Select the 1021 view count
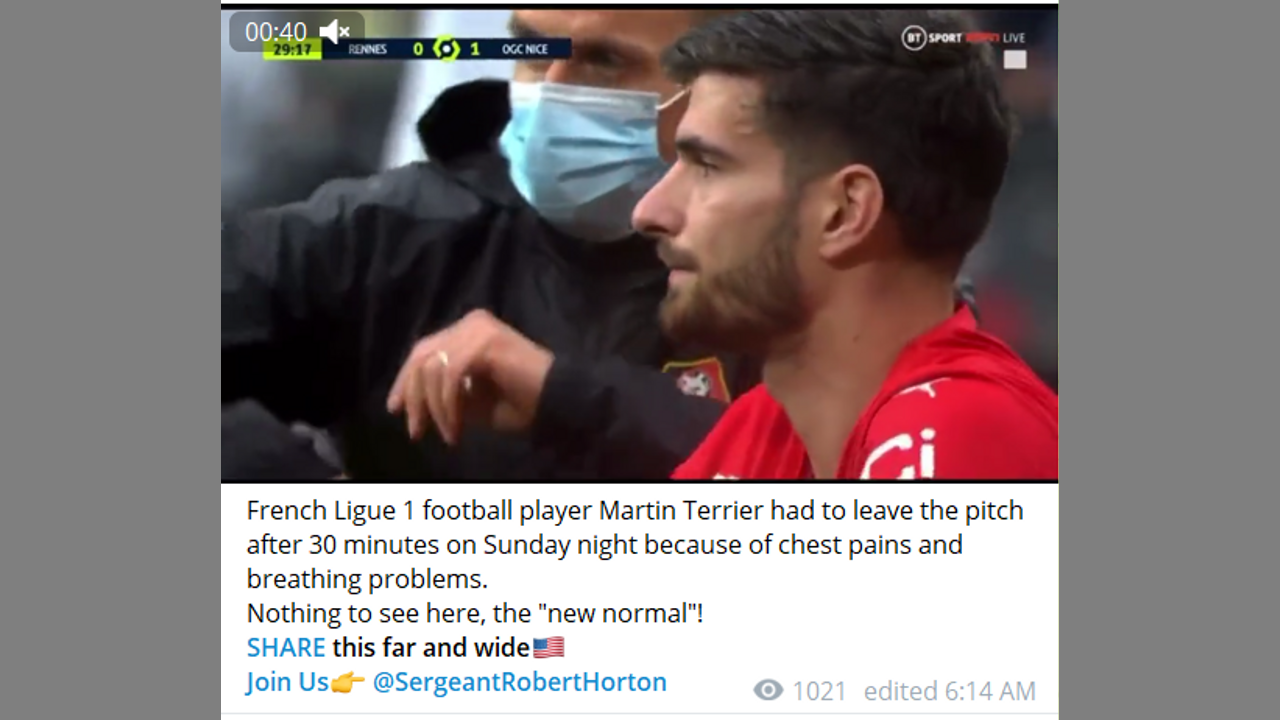Image resolution: width=1280 pixels, height=720 pixels. [x=819, y=691]
